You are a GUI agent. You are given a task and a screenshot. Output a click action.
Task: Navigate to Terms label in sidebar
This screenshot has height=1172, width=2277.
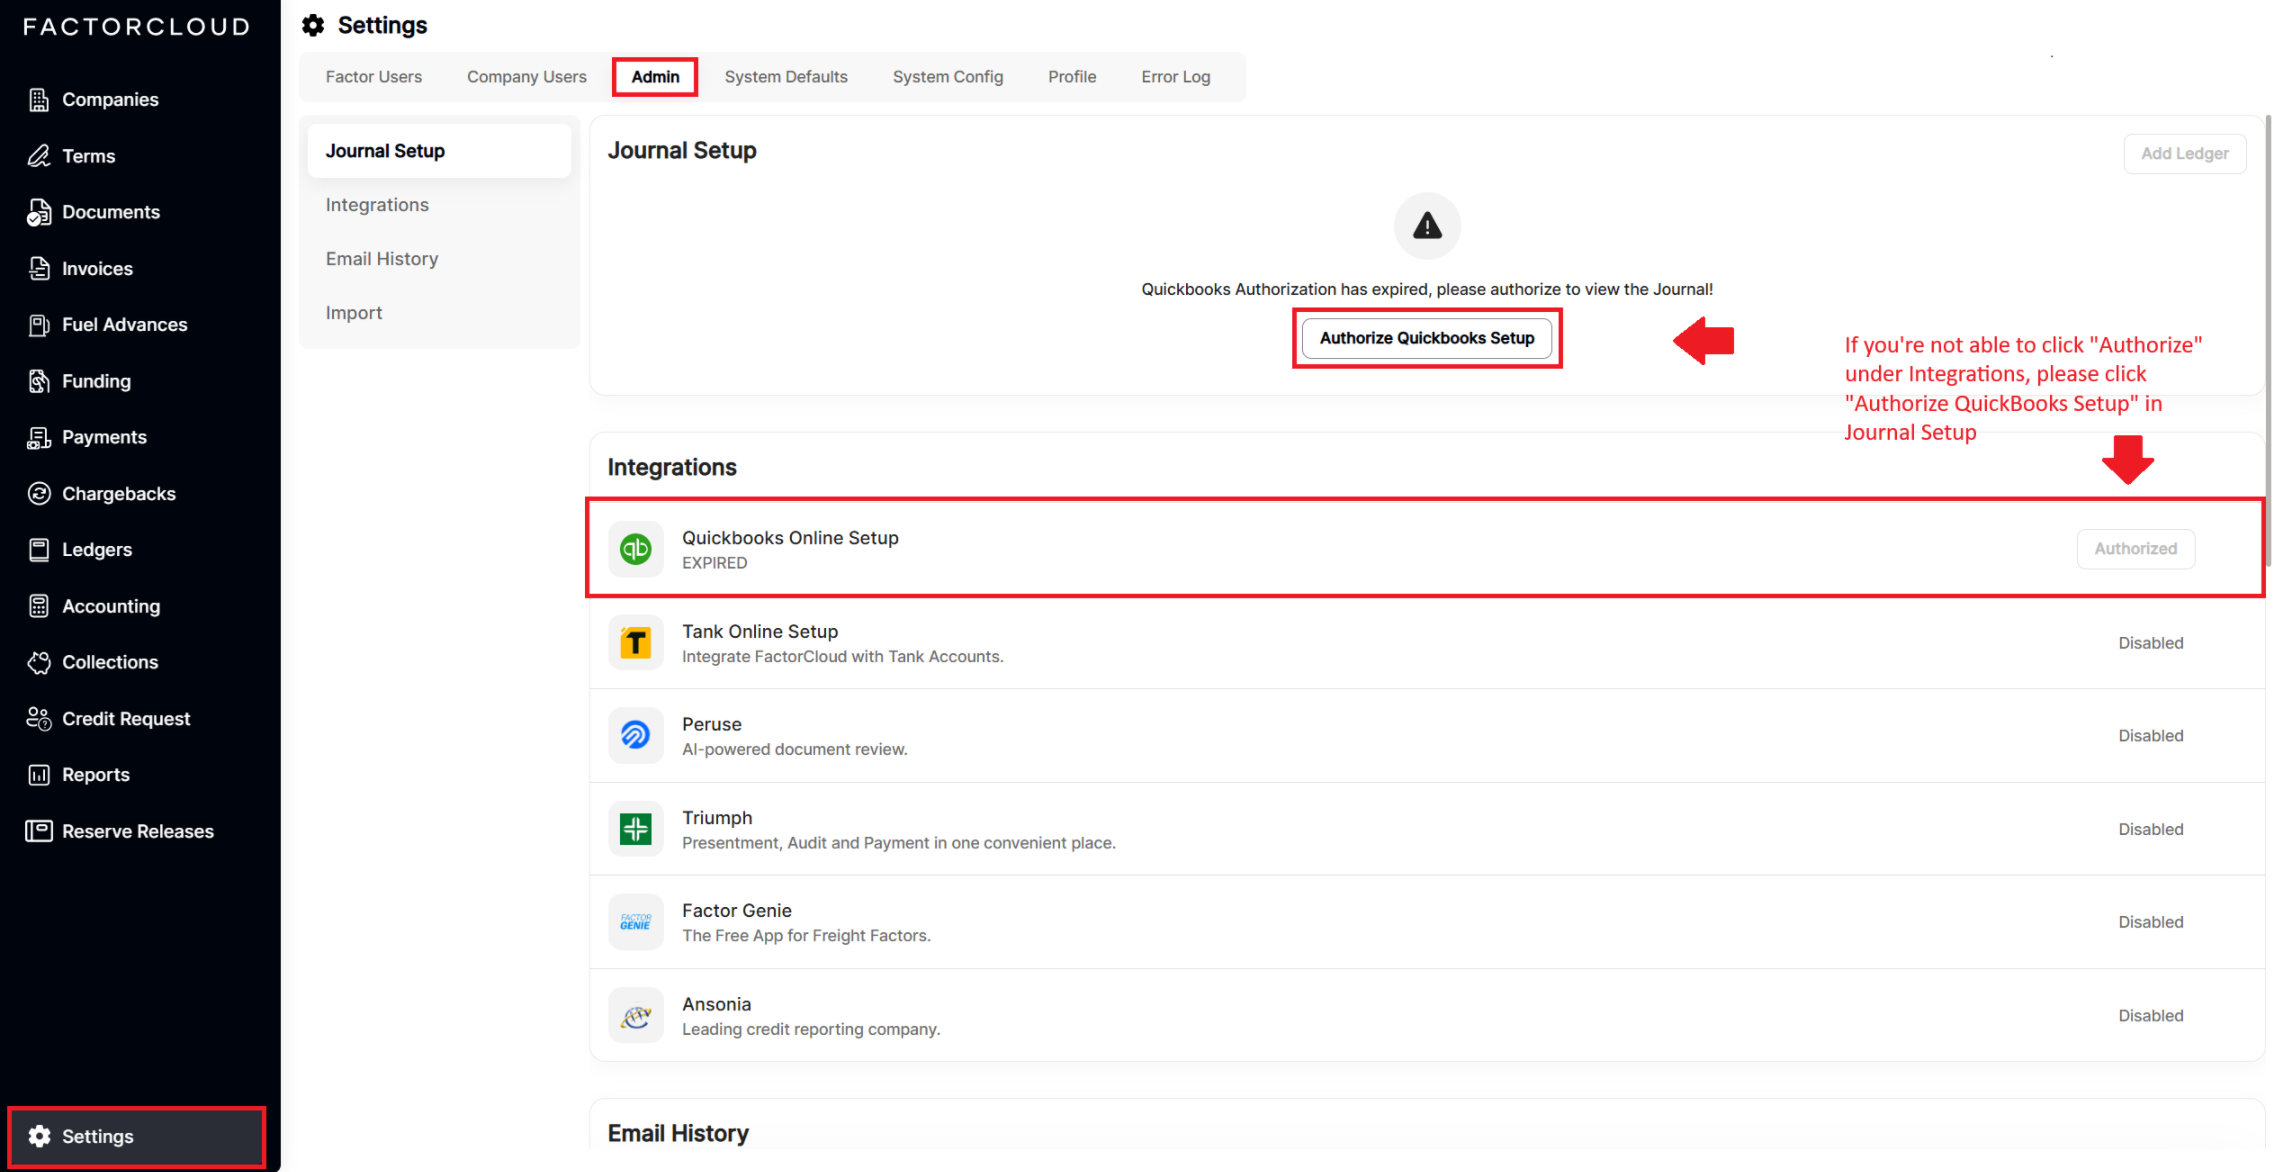[89, 156]
